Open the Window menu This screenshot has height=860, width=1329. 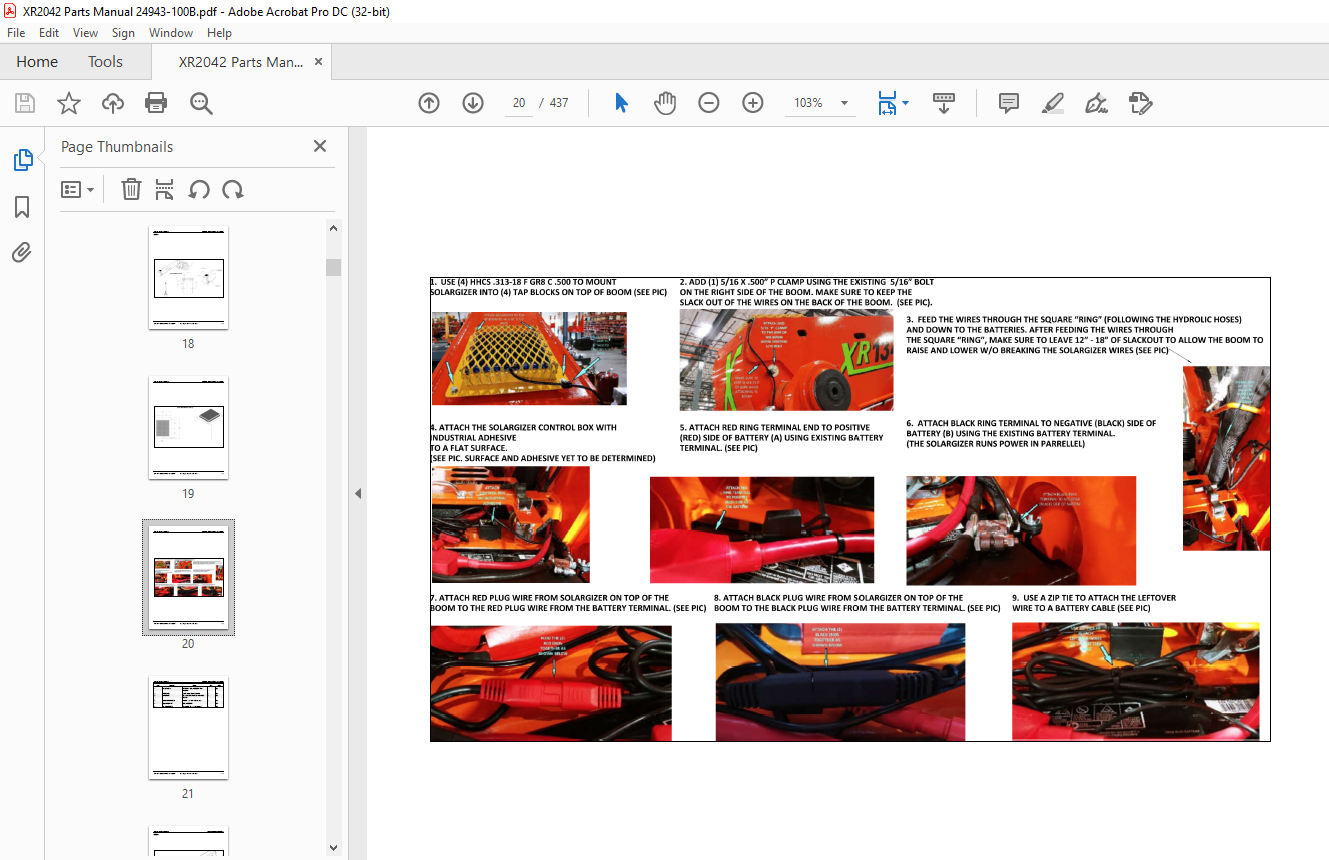[171, 33]
